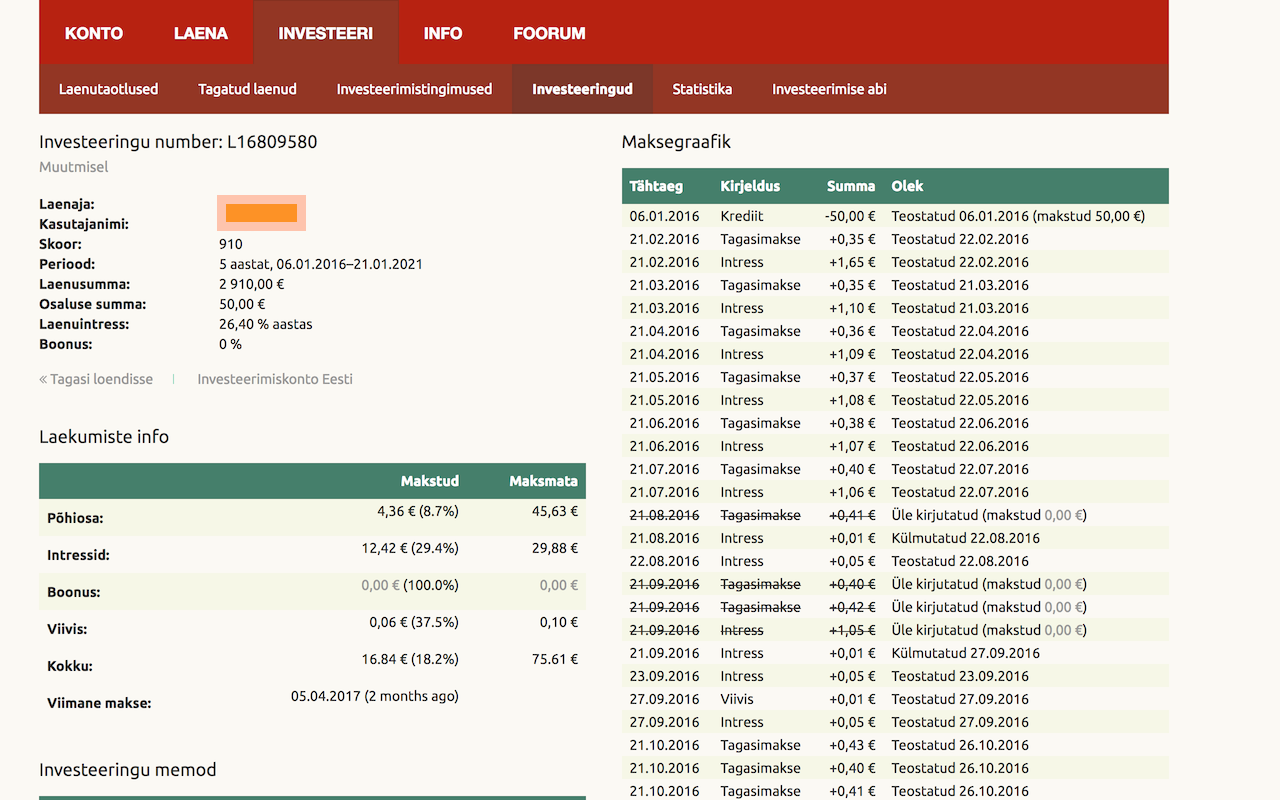Viewport: 1280px width, 800px height.
Task: Click loan amount '2 910,00 €'
Action: tap(252, 284)
